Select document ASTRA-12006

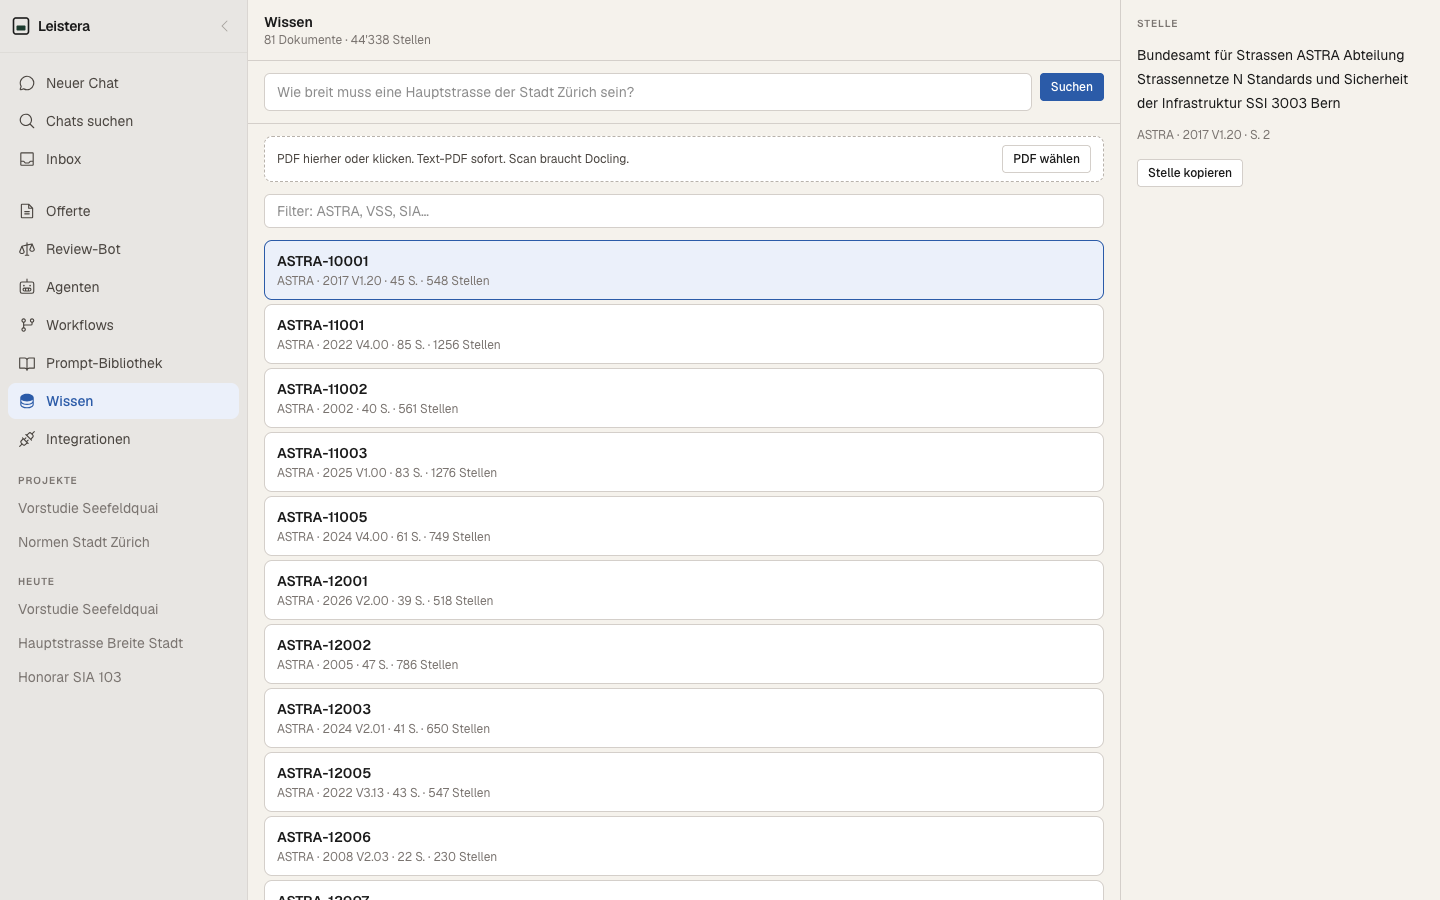684,846
